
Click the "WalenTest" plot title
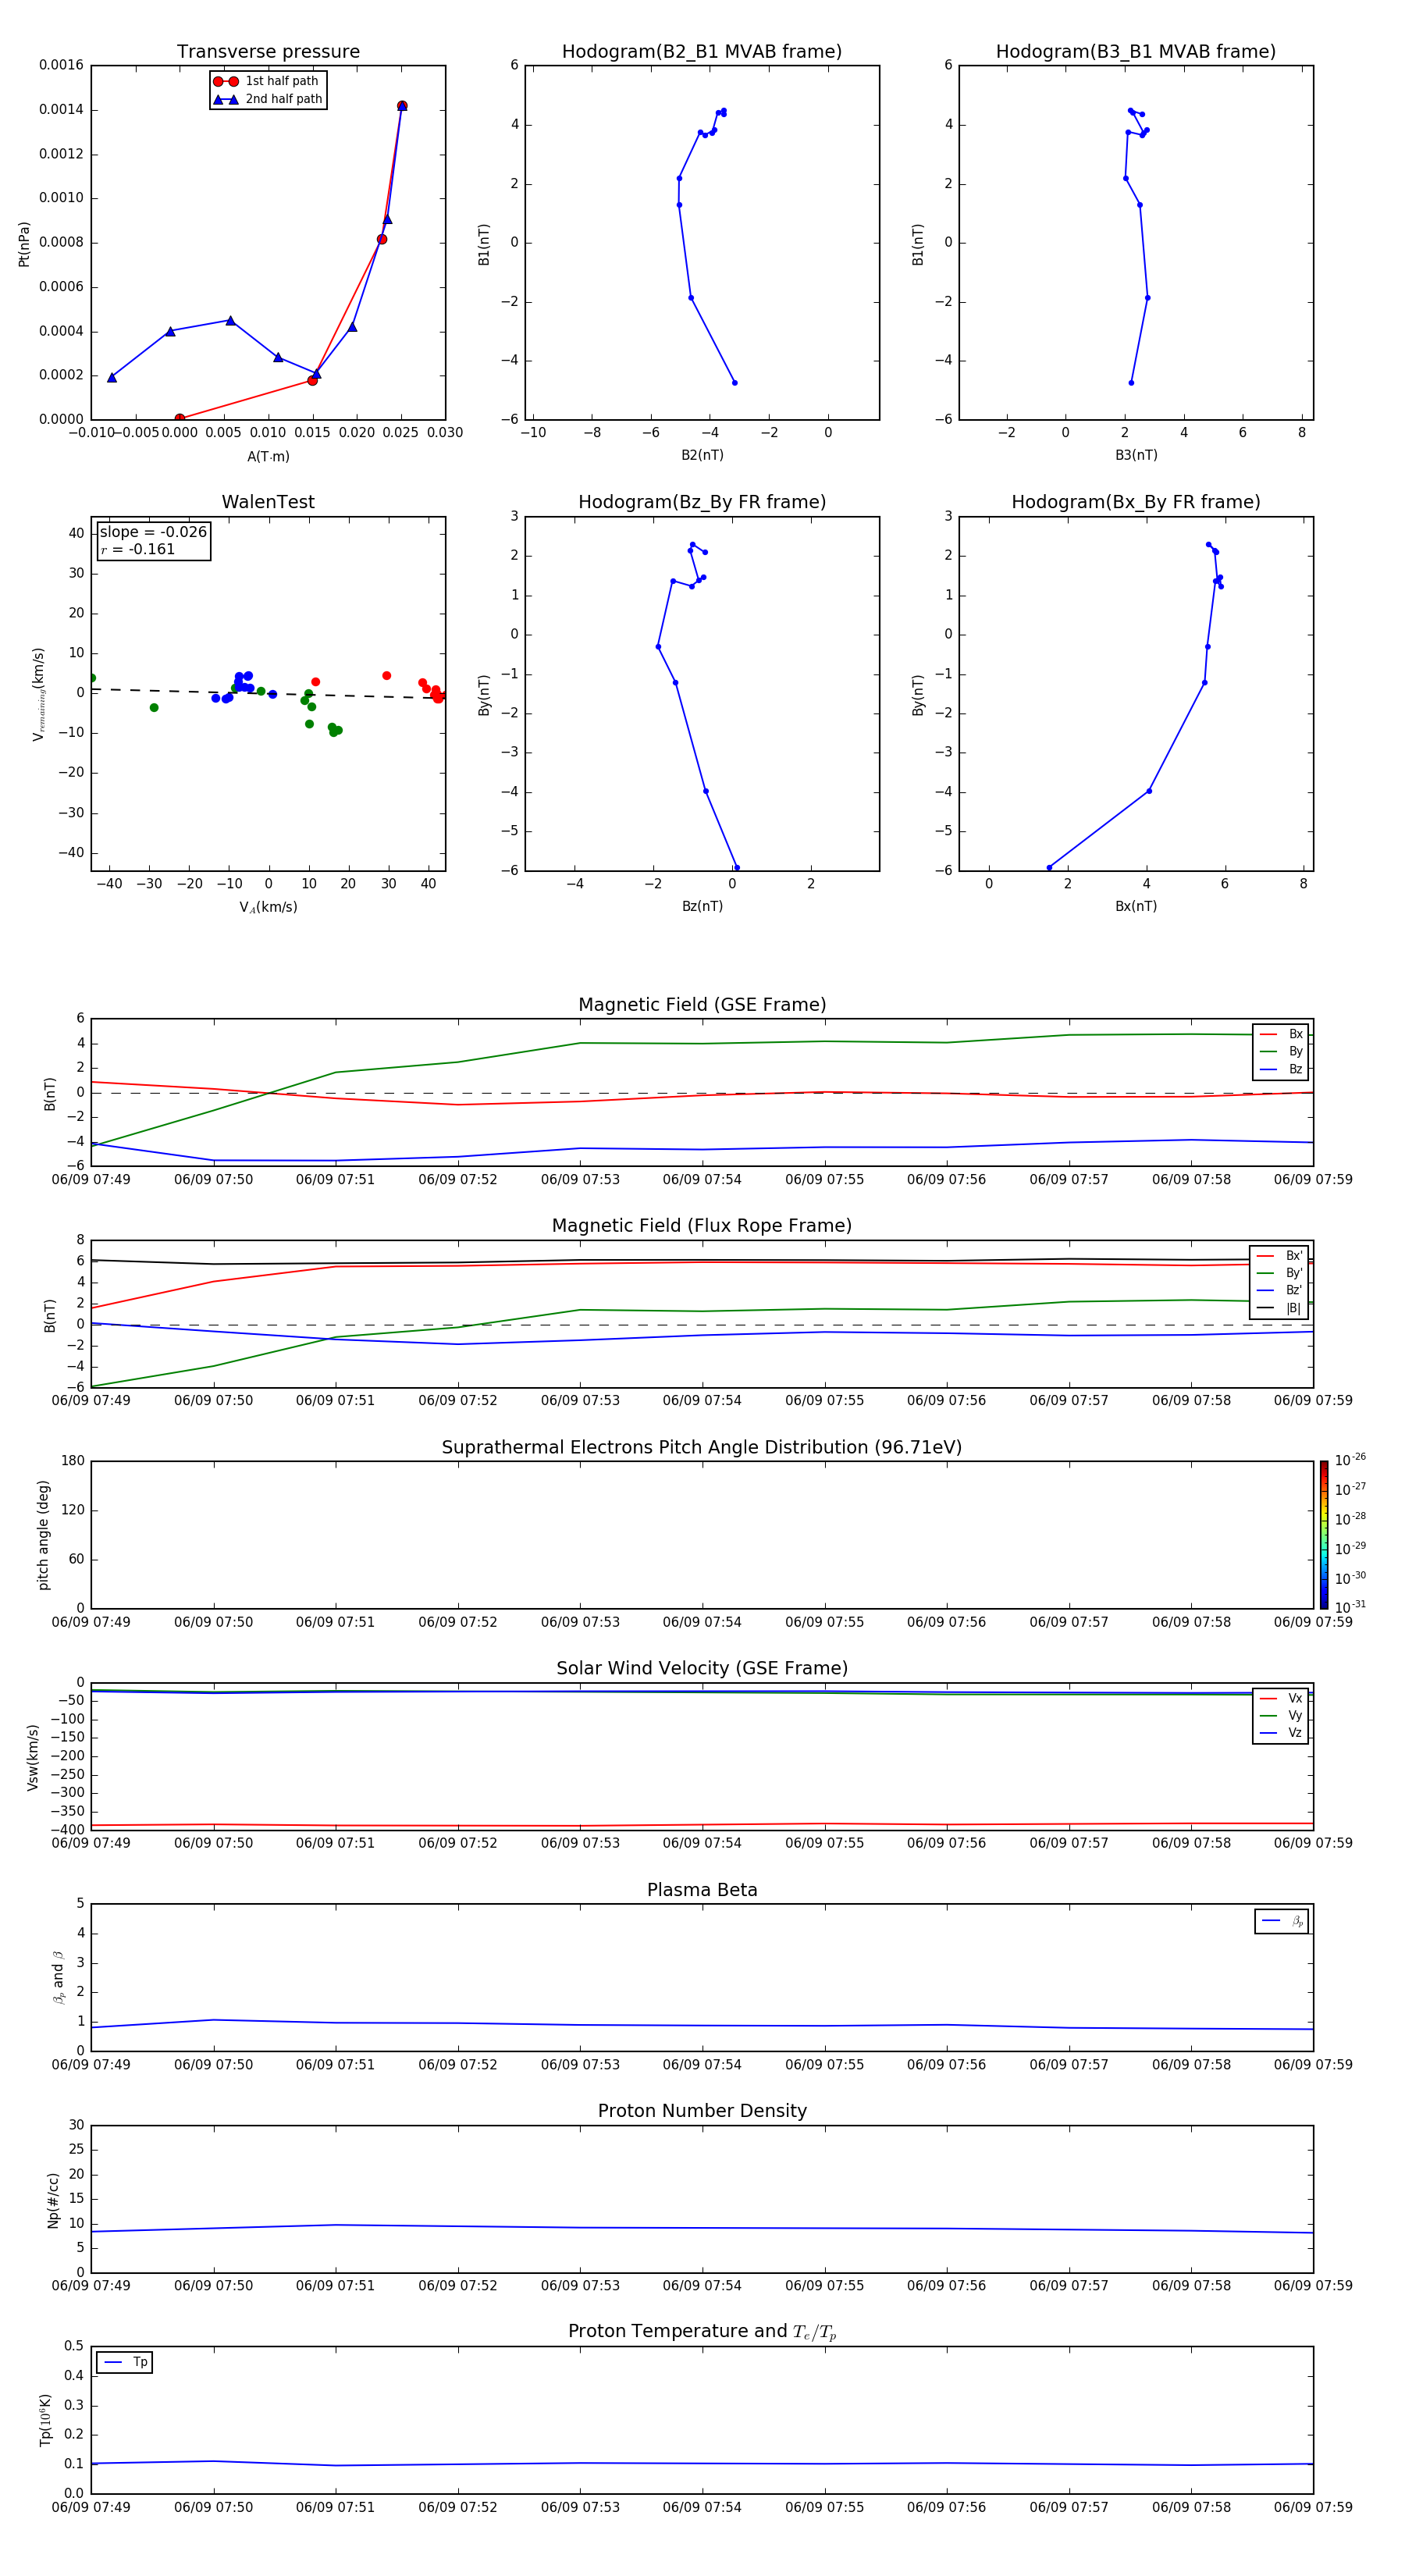pyautogui.click(x=268, y=502)
